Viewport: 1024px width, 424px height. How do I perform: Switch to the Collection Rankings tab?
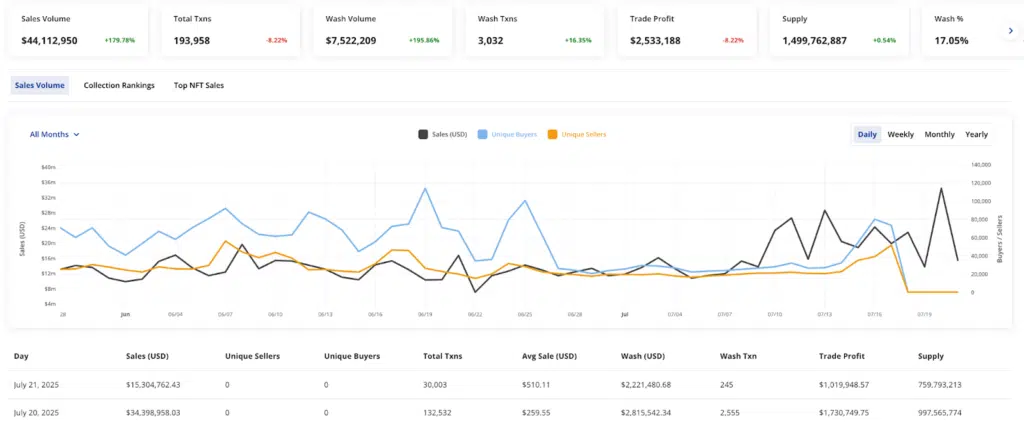tap(119, 86)
